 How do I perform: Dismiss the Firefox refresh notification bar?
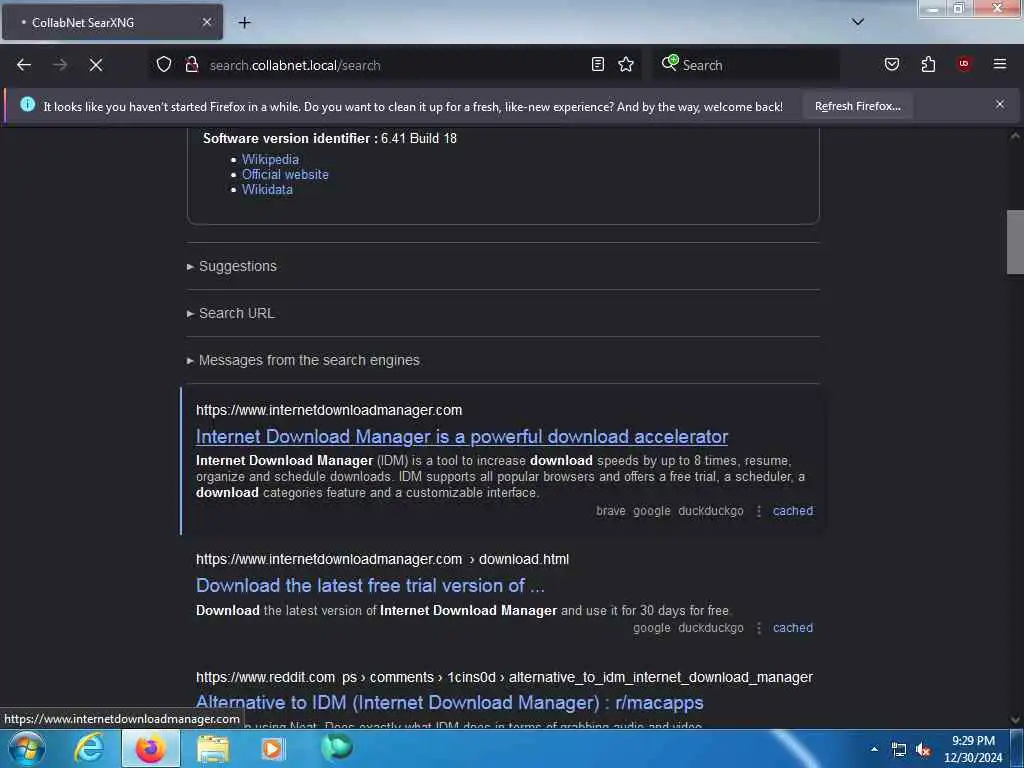coord(1000,104)
